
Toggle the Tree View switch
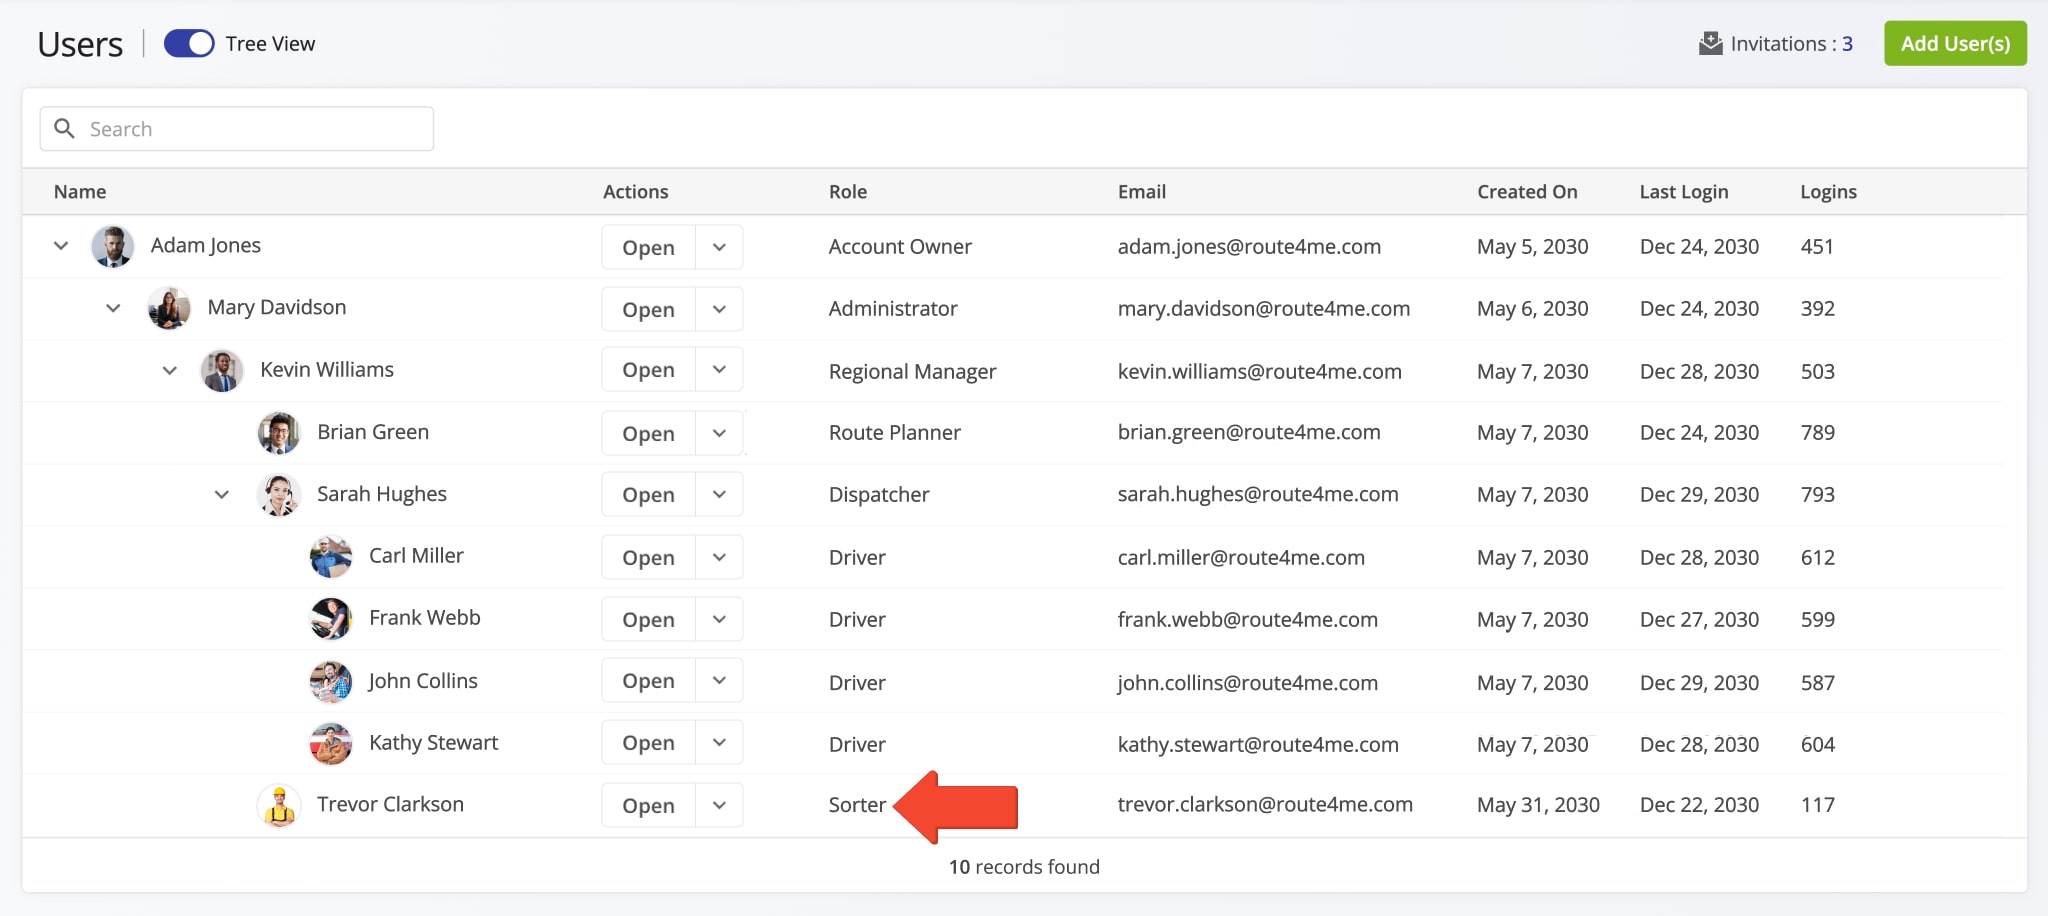click(x=189, y=44)
